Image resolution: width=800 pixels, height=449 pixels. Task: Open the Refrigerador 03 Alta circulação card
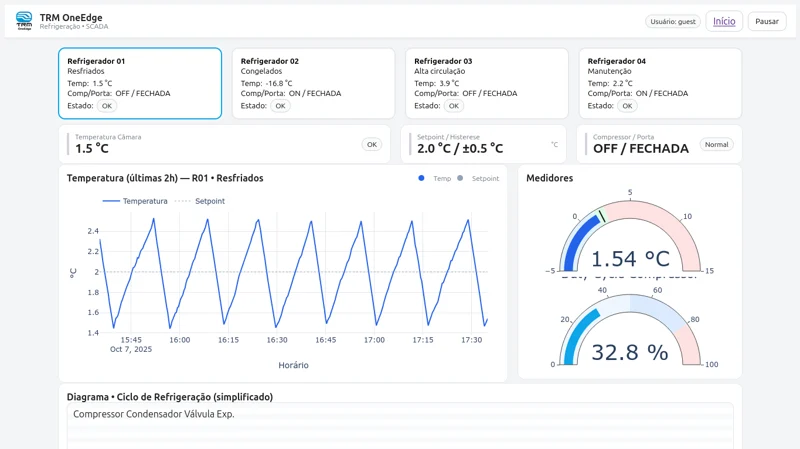(487, 83)
